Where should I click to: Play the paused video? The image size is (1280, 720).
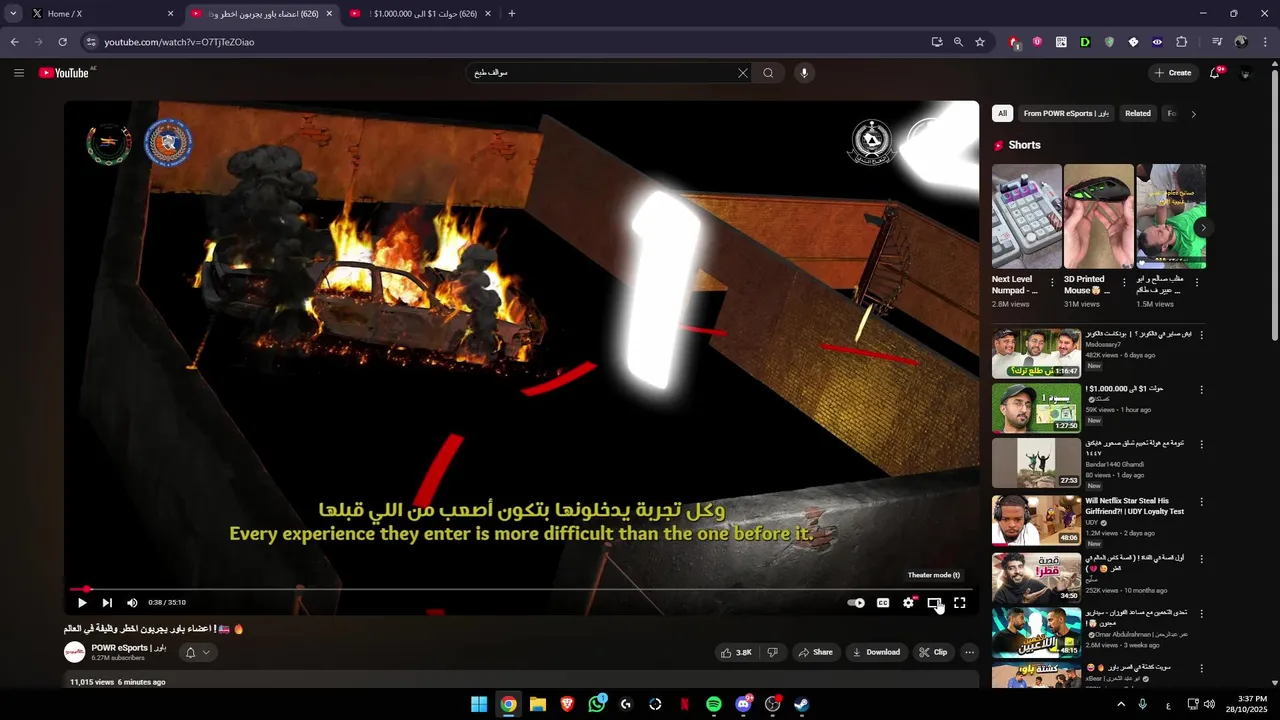click(82, 602)
